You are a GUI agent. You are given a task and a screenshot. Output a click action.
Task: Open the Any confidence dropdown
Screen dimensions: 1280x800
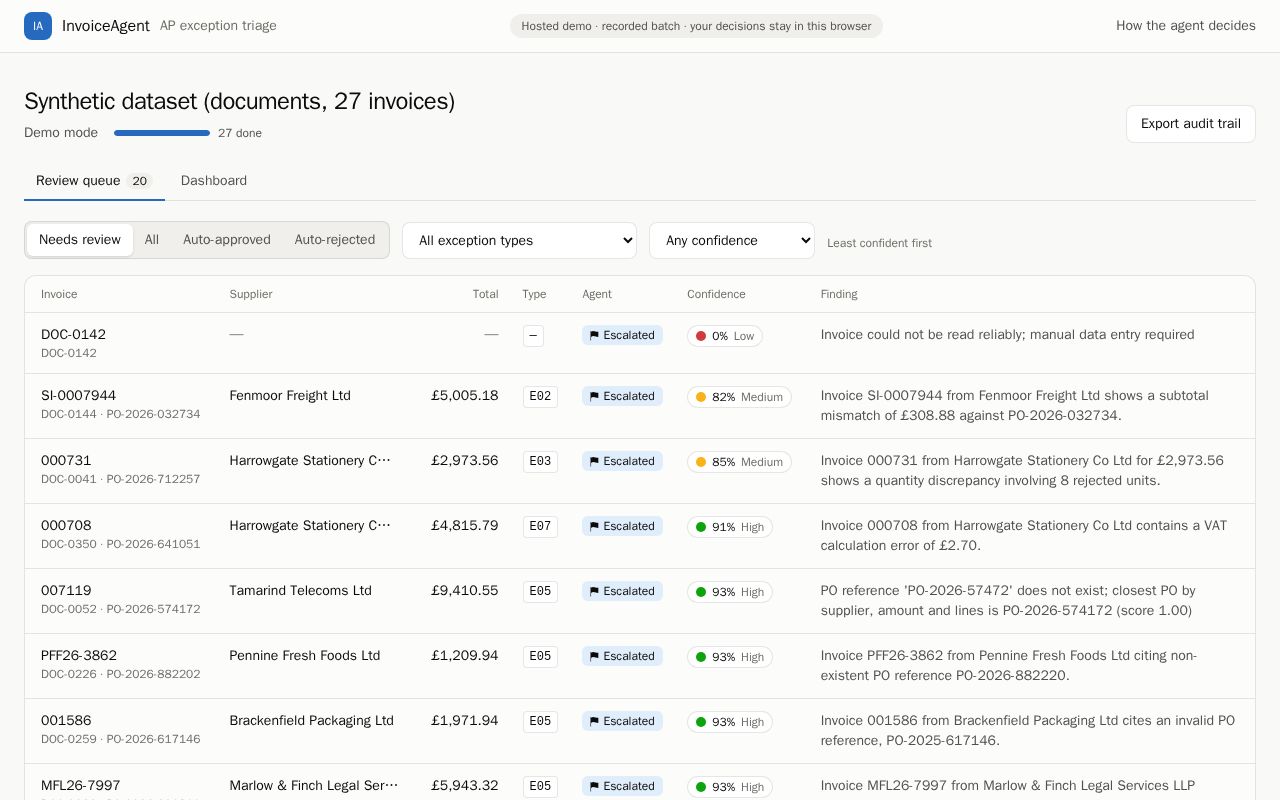click(x=732, y=240)
